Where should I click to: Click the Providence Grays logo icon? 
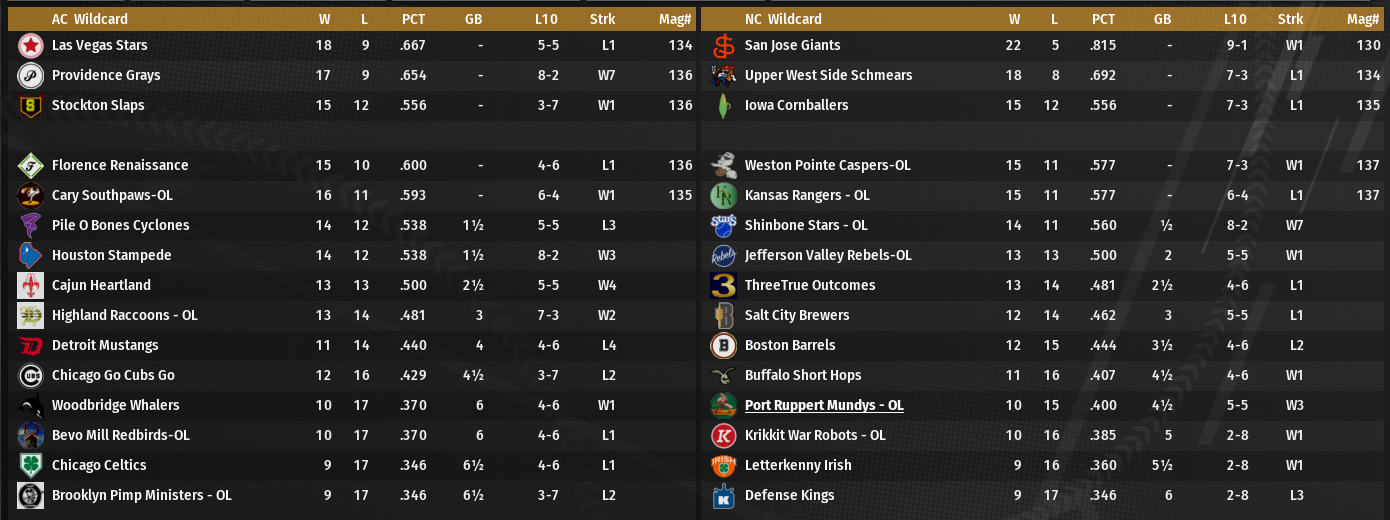coord(30,75)
